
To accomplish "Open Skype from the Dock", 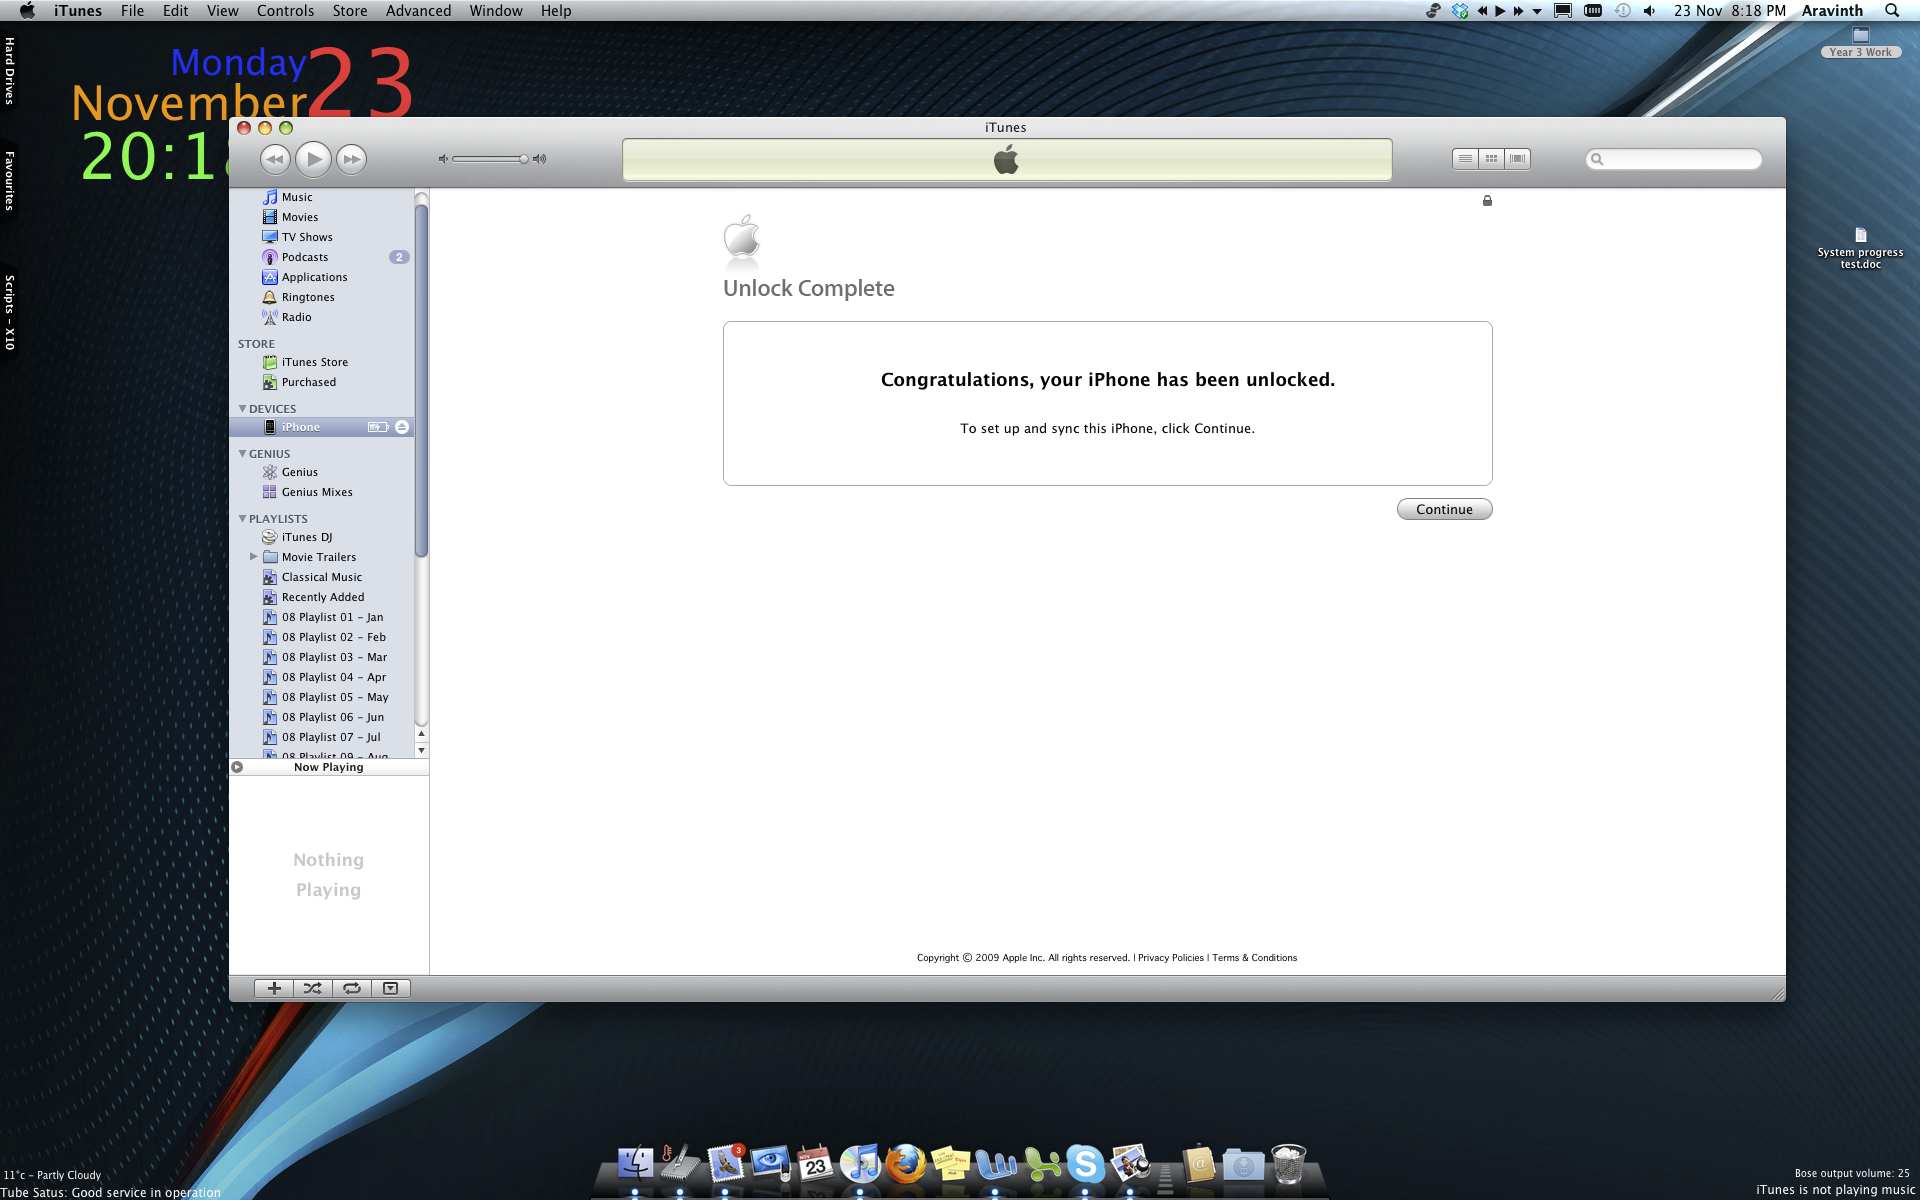I will 1085,1163.
